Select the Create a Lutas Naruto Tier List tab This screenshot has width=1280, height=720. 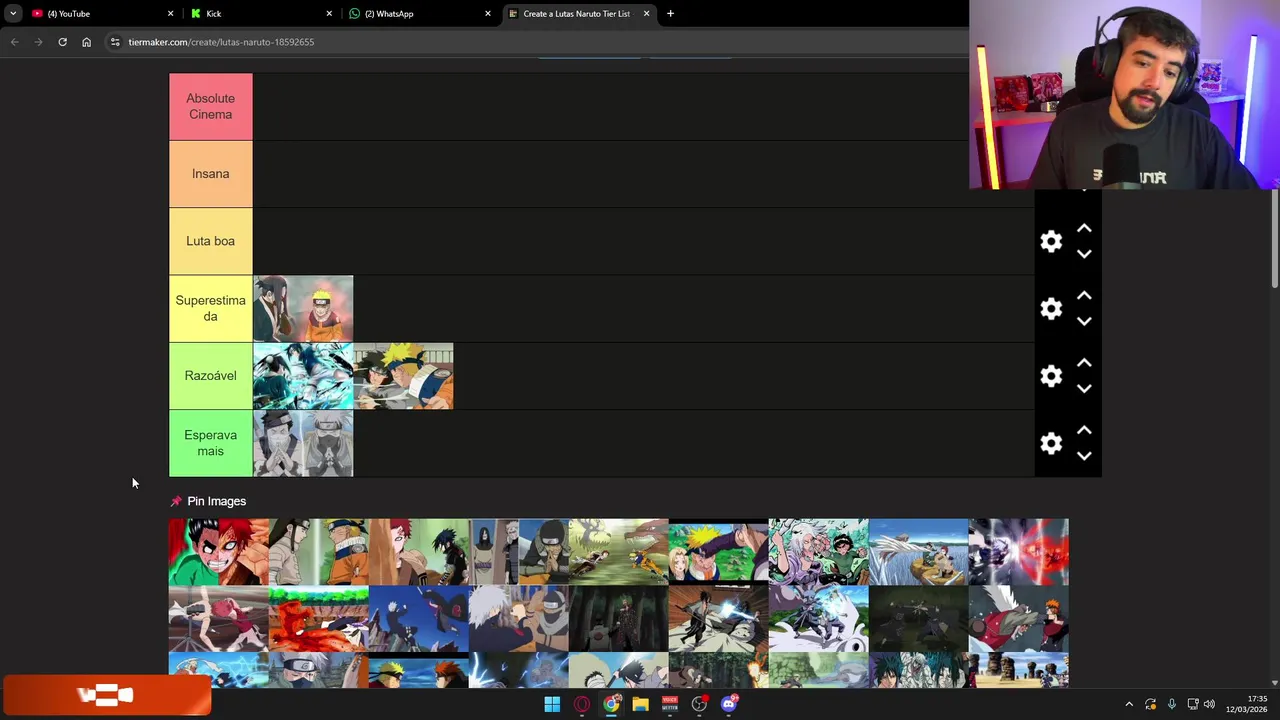pos(578,14)
